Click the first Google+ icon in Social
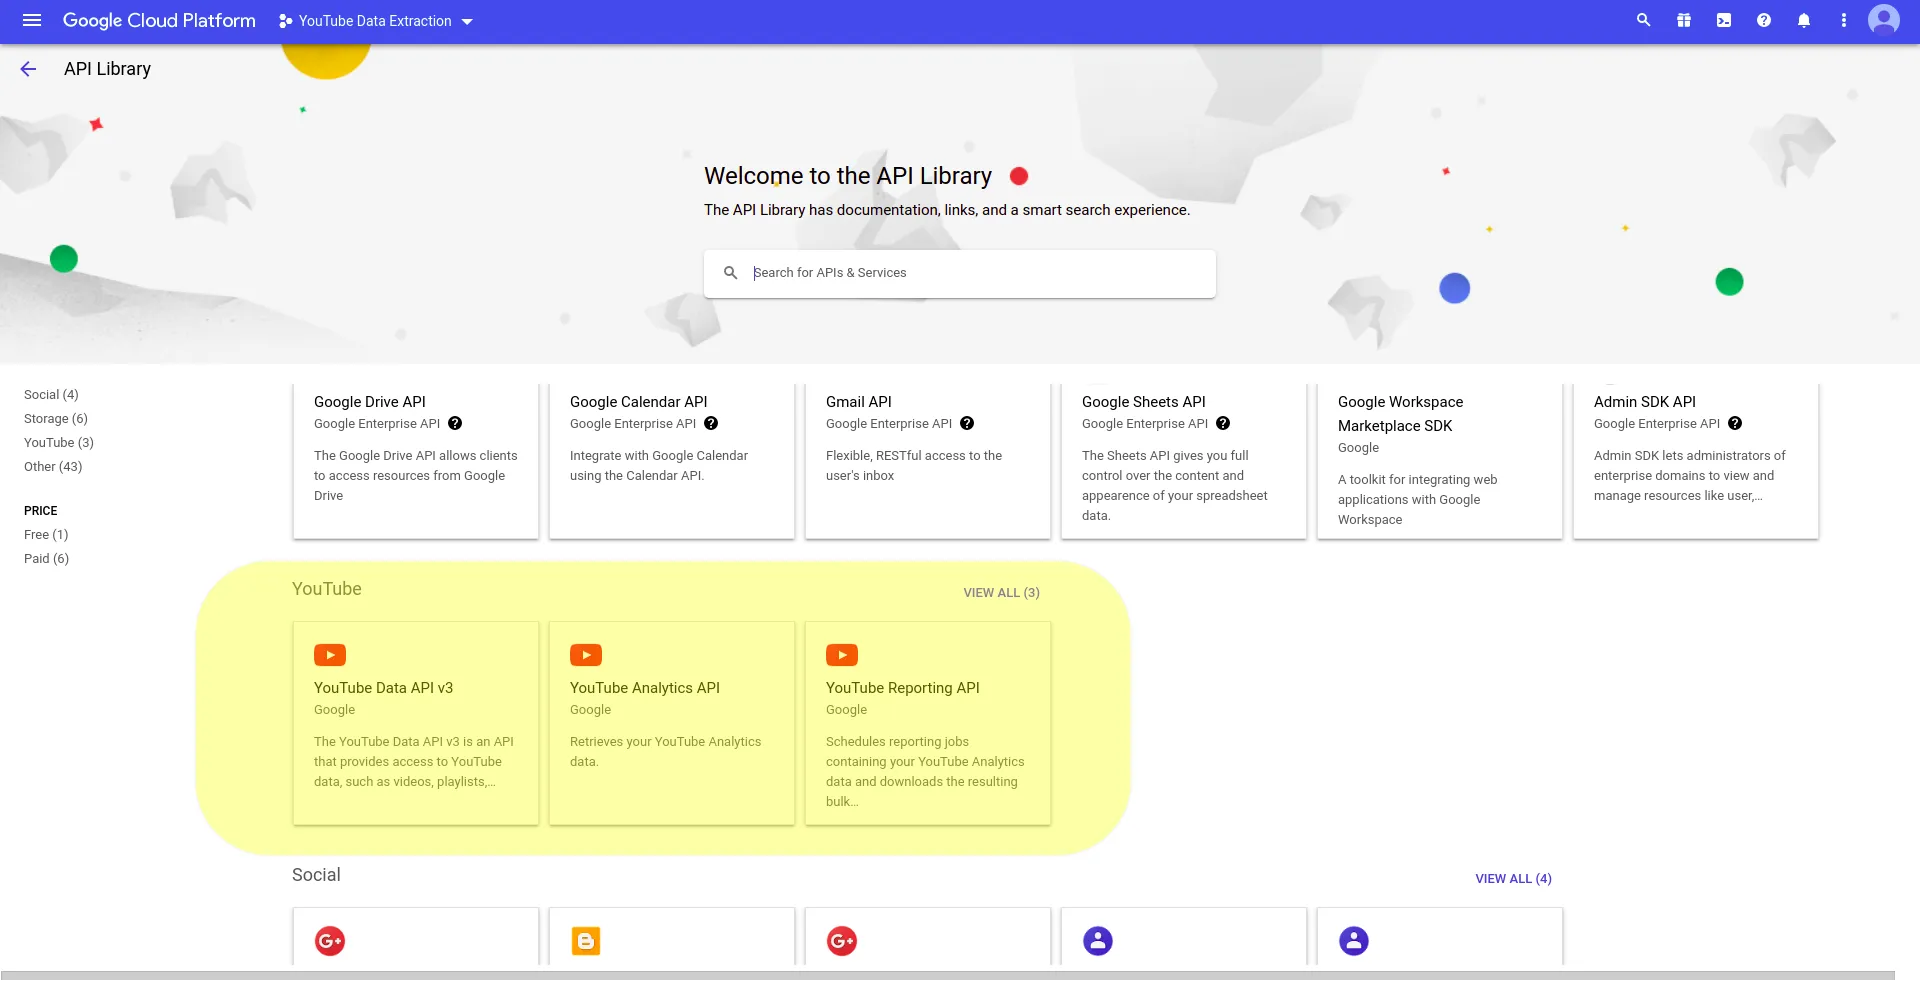 click(x=330, y=941)
